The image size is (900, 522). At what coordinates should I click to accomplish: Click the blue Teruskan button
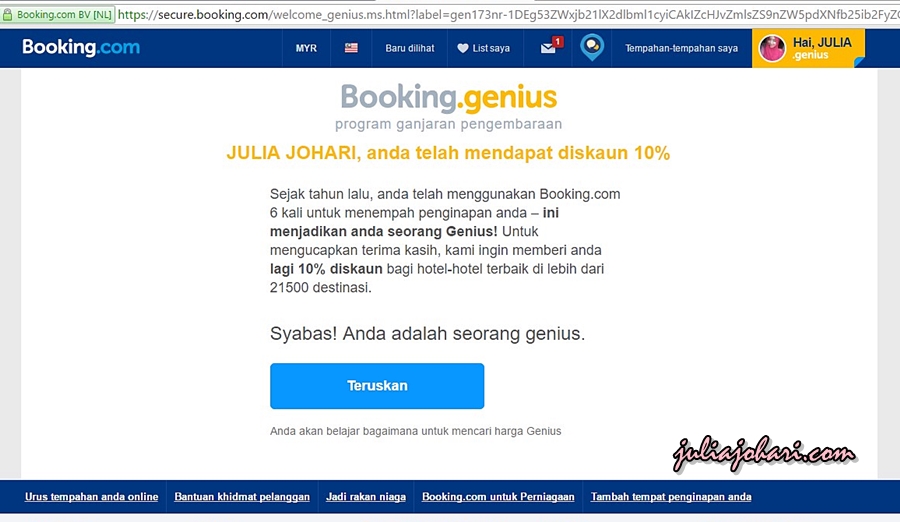click(x=377, y=386)
